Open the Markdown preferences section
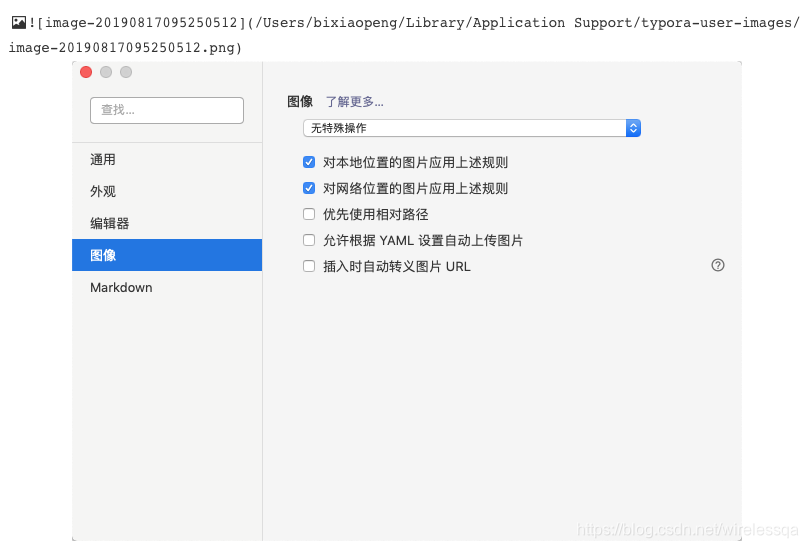 167,287
